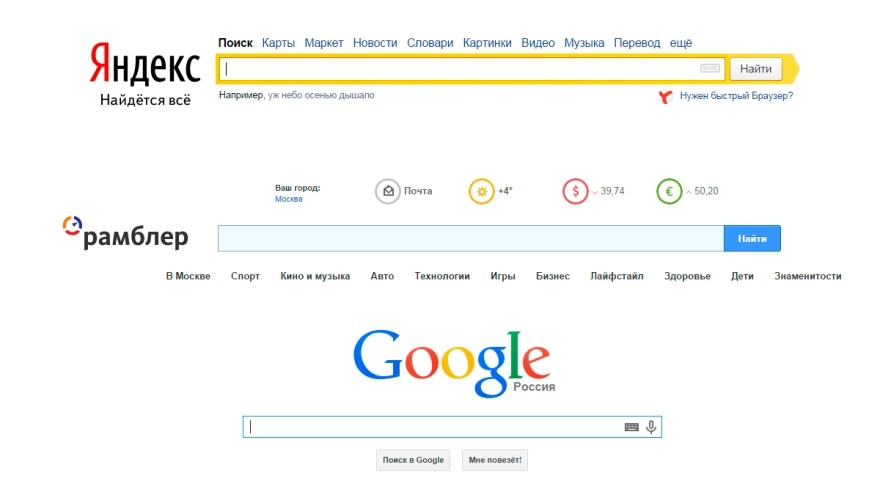Click the euro rate icon
Screen dimensions: 880x495
(x=669, y=191)
